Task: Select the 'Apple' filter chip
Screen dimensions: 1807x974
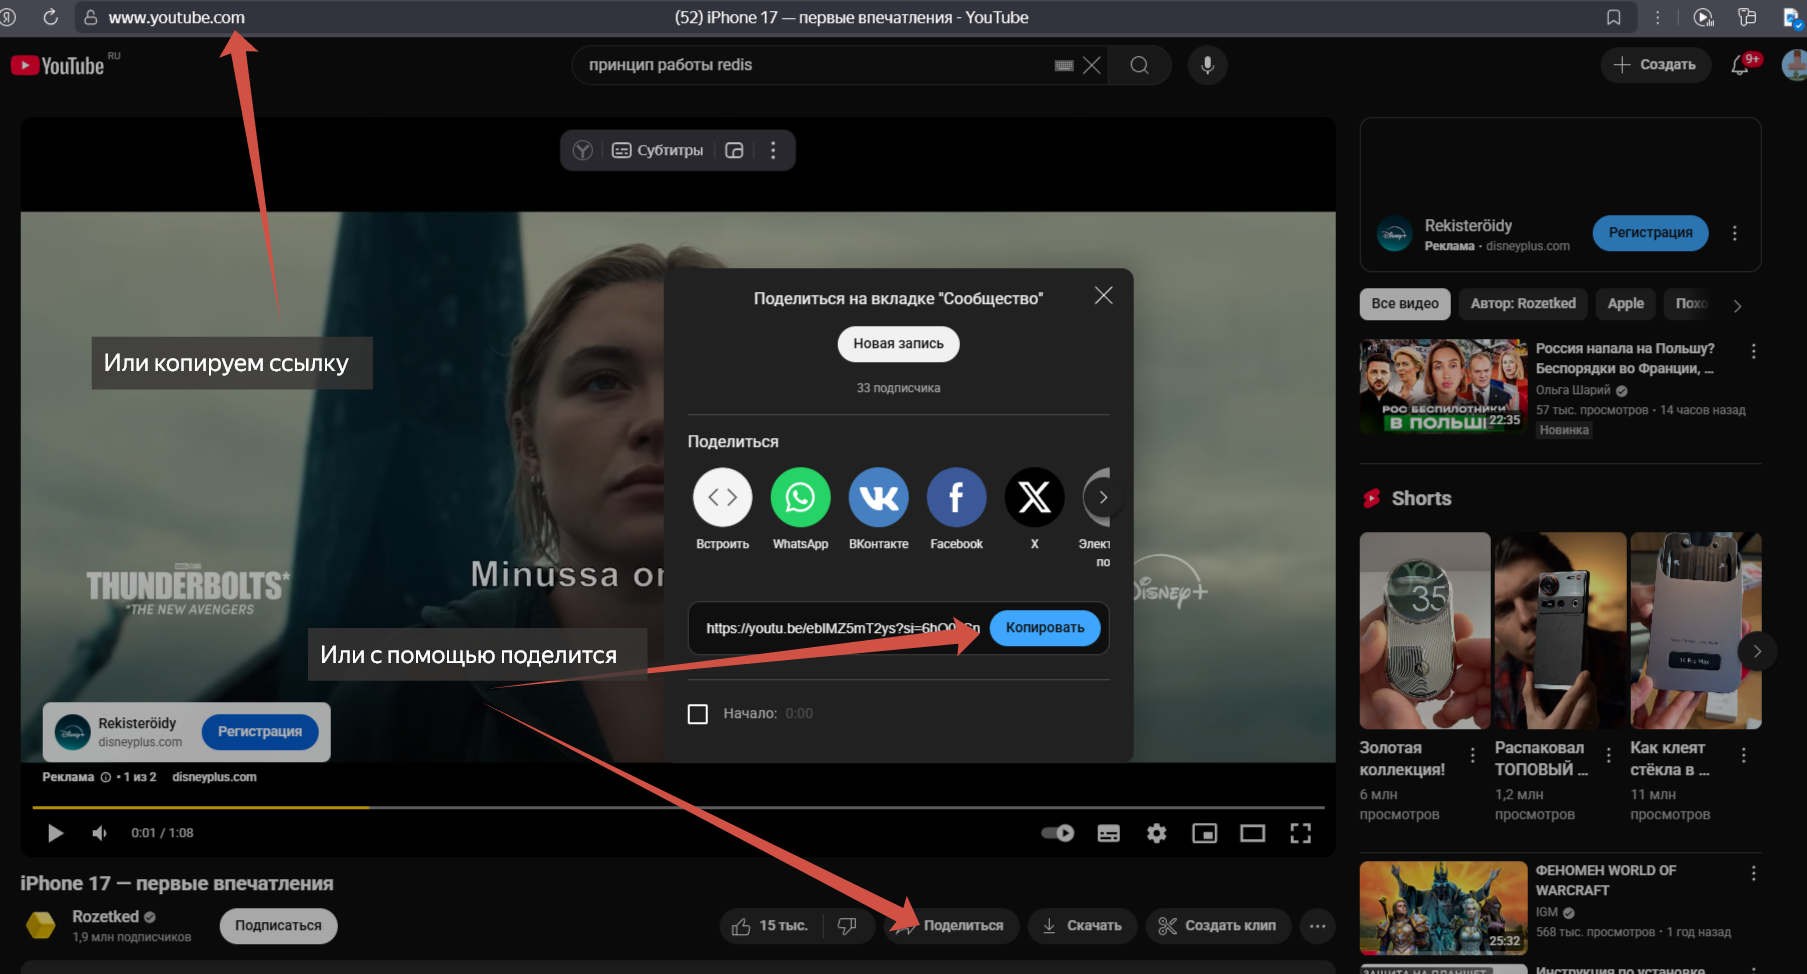Action: tap(1625, 304)
